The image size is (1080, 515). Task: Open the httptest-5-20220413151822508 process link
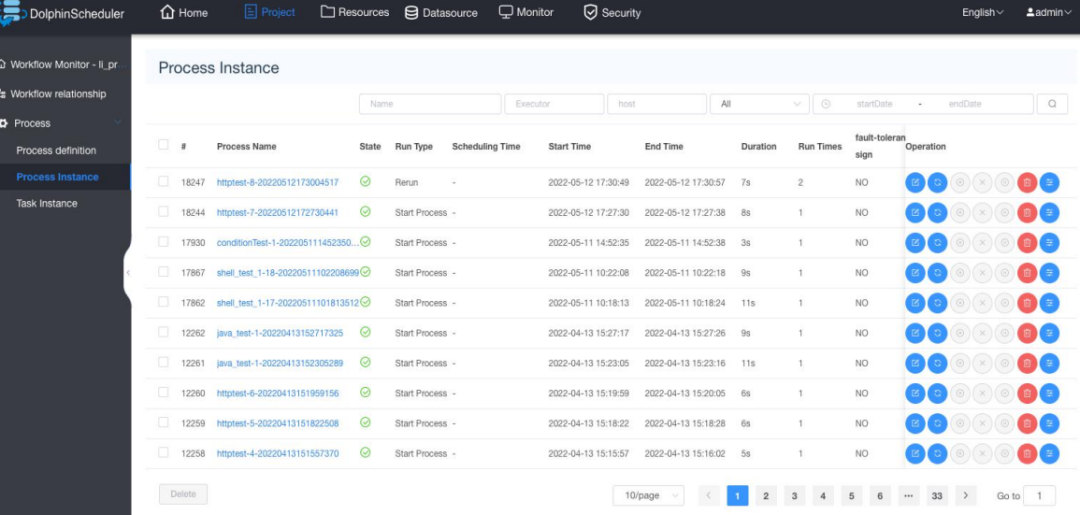point(277,424)
